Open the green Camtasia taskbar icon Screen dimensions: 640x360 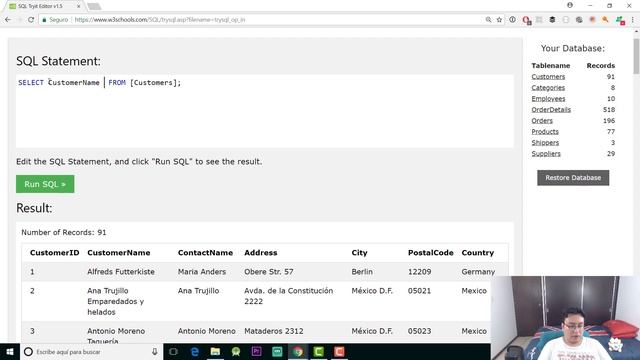319,351
